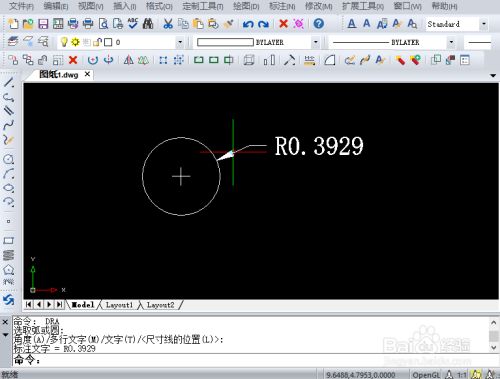This screenshot has width=500, height=379.
Task: Collapse the command panel with the small down arrow
Action: 5,334
